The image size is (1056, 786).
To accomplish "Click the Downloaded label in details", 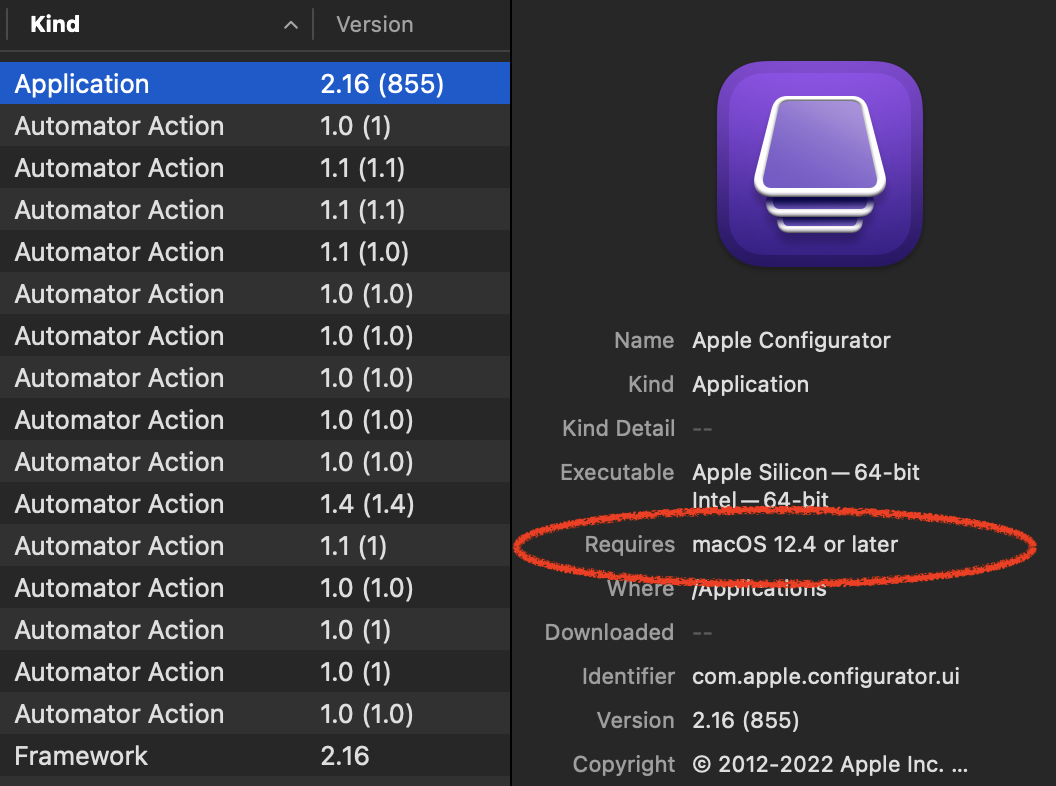I will tap(609, 632).
